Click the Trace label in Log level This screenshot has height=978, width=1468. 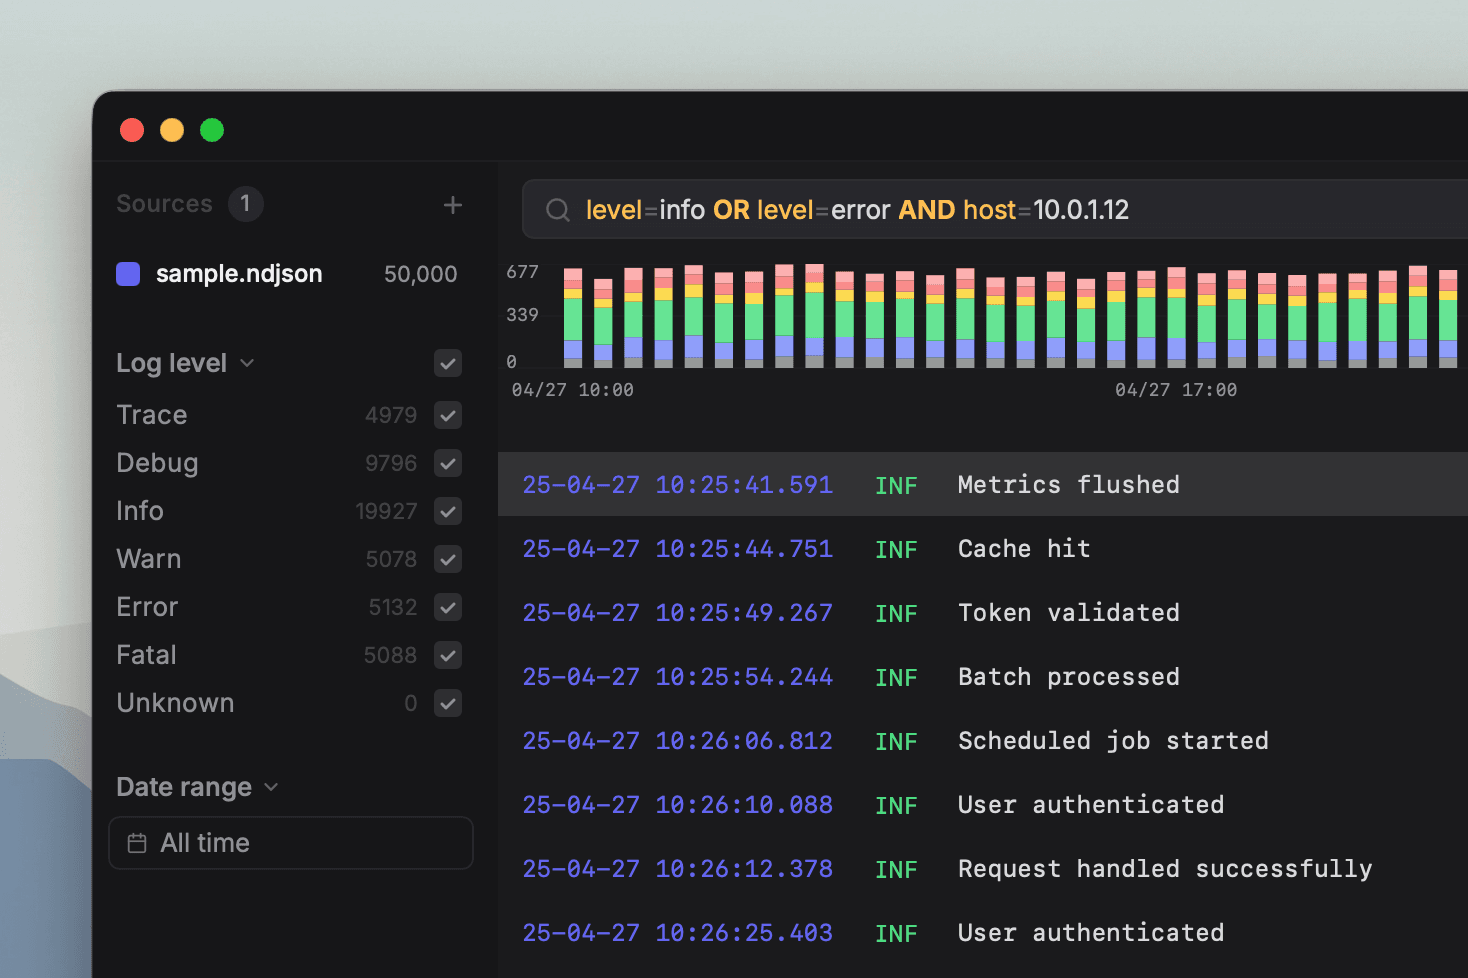pyautogui.click(x=152, y=415)
